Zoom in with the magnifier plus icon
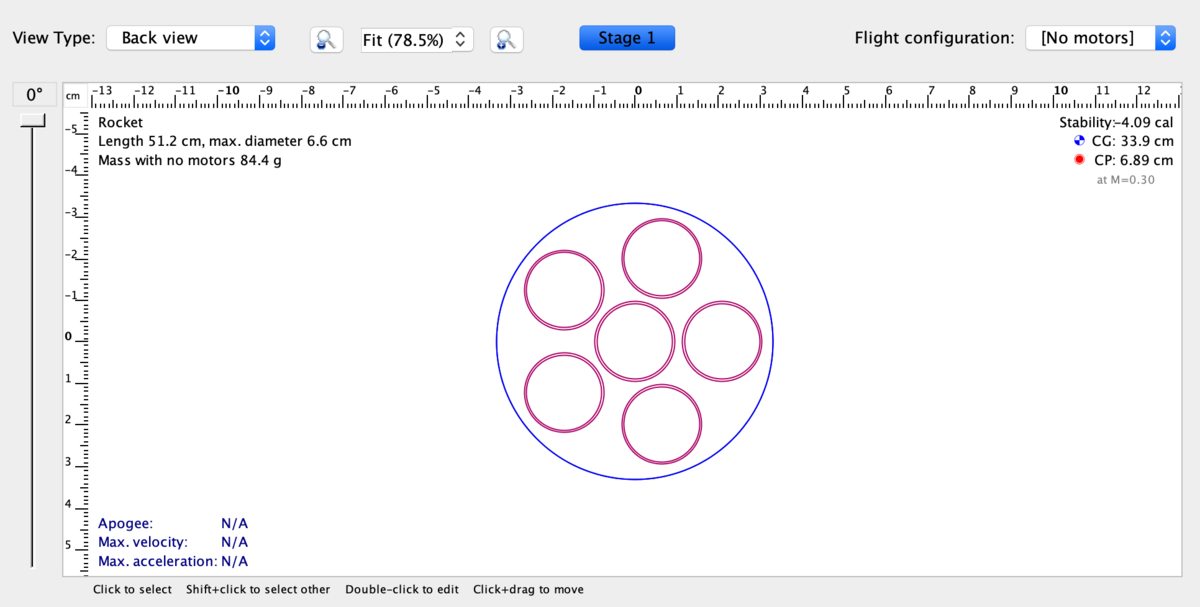1200x607 pixels. 506,40
